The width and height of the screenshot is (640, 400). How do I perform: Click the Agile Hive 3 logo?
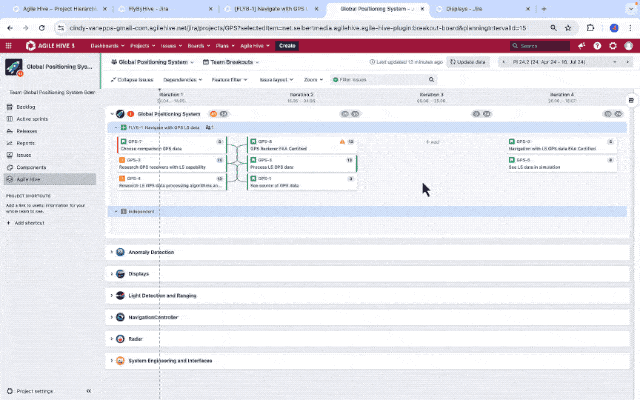pyautogui.click(x=50, y=46)
